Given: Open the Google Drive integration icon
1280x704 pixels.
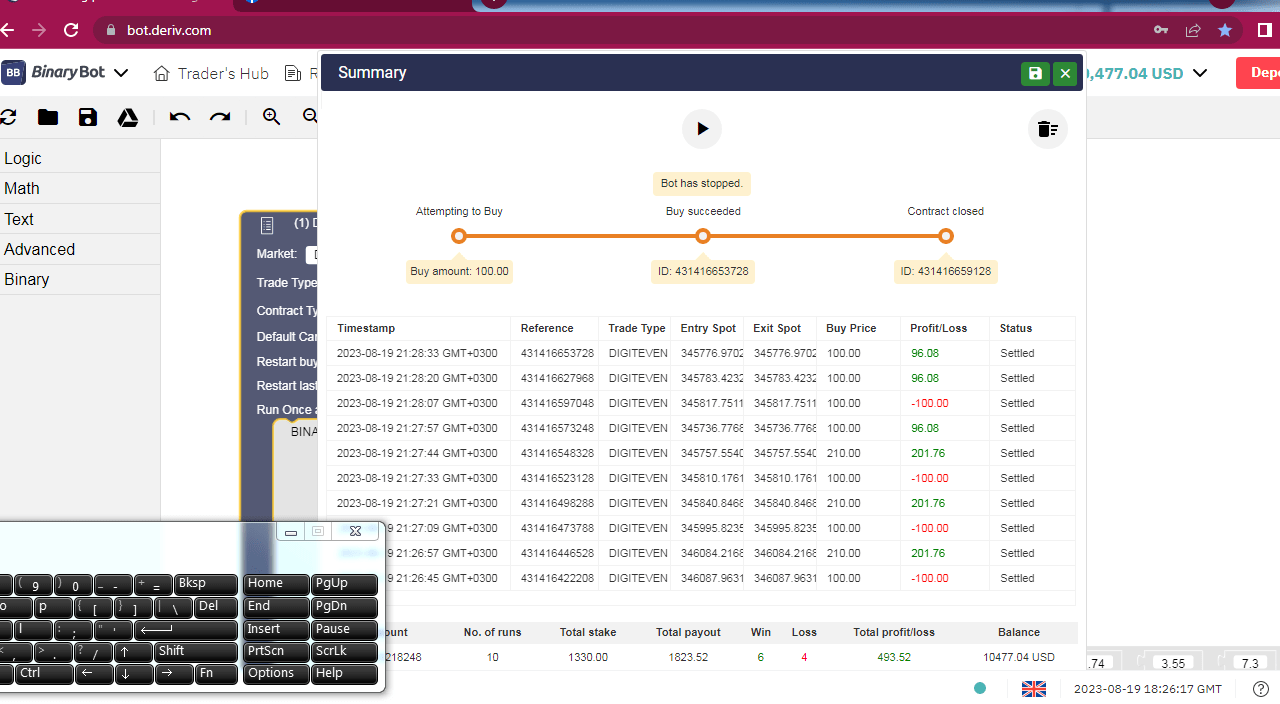Looking at the screenshot, I should pos(128,117).
